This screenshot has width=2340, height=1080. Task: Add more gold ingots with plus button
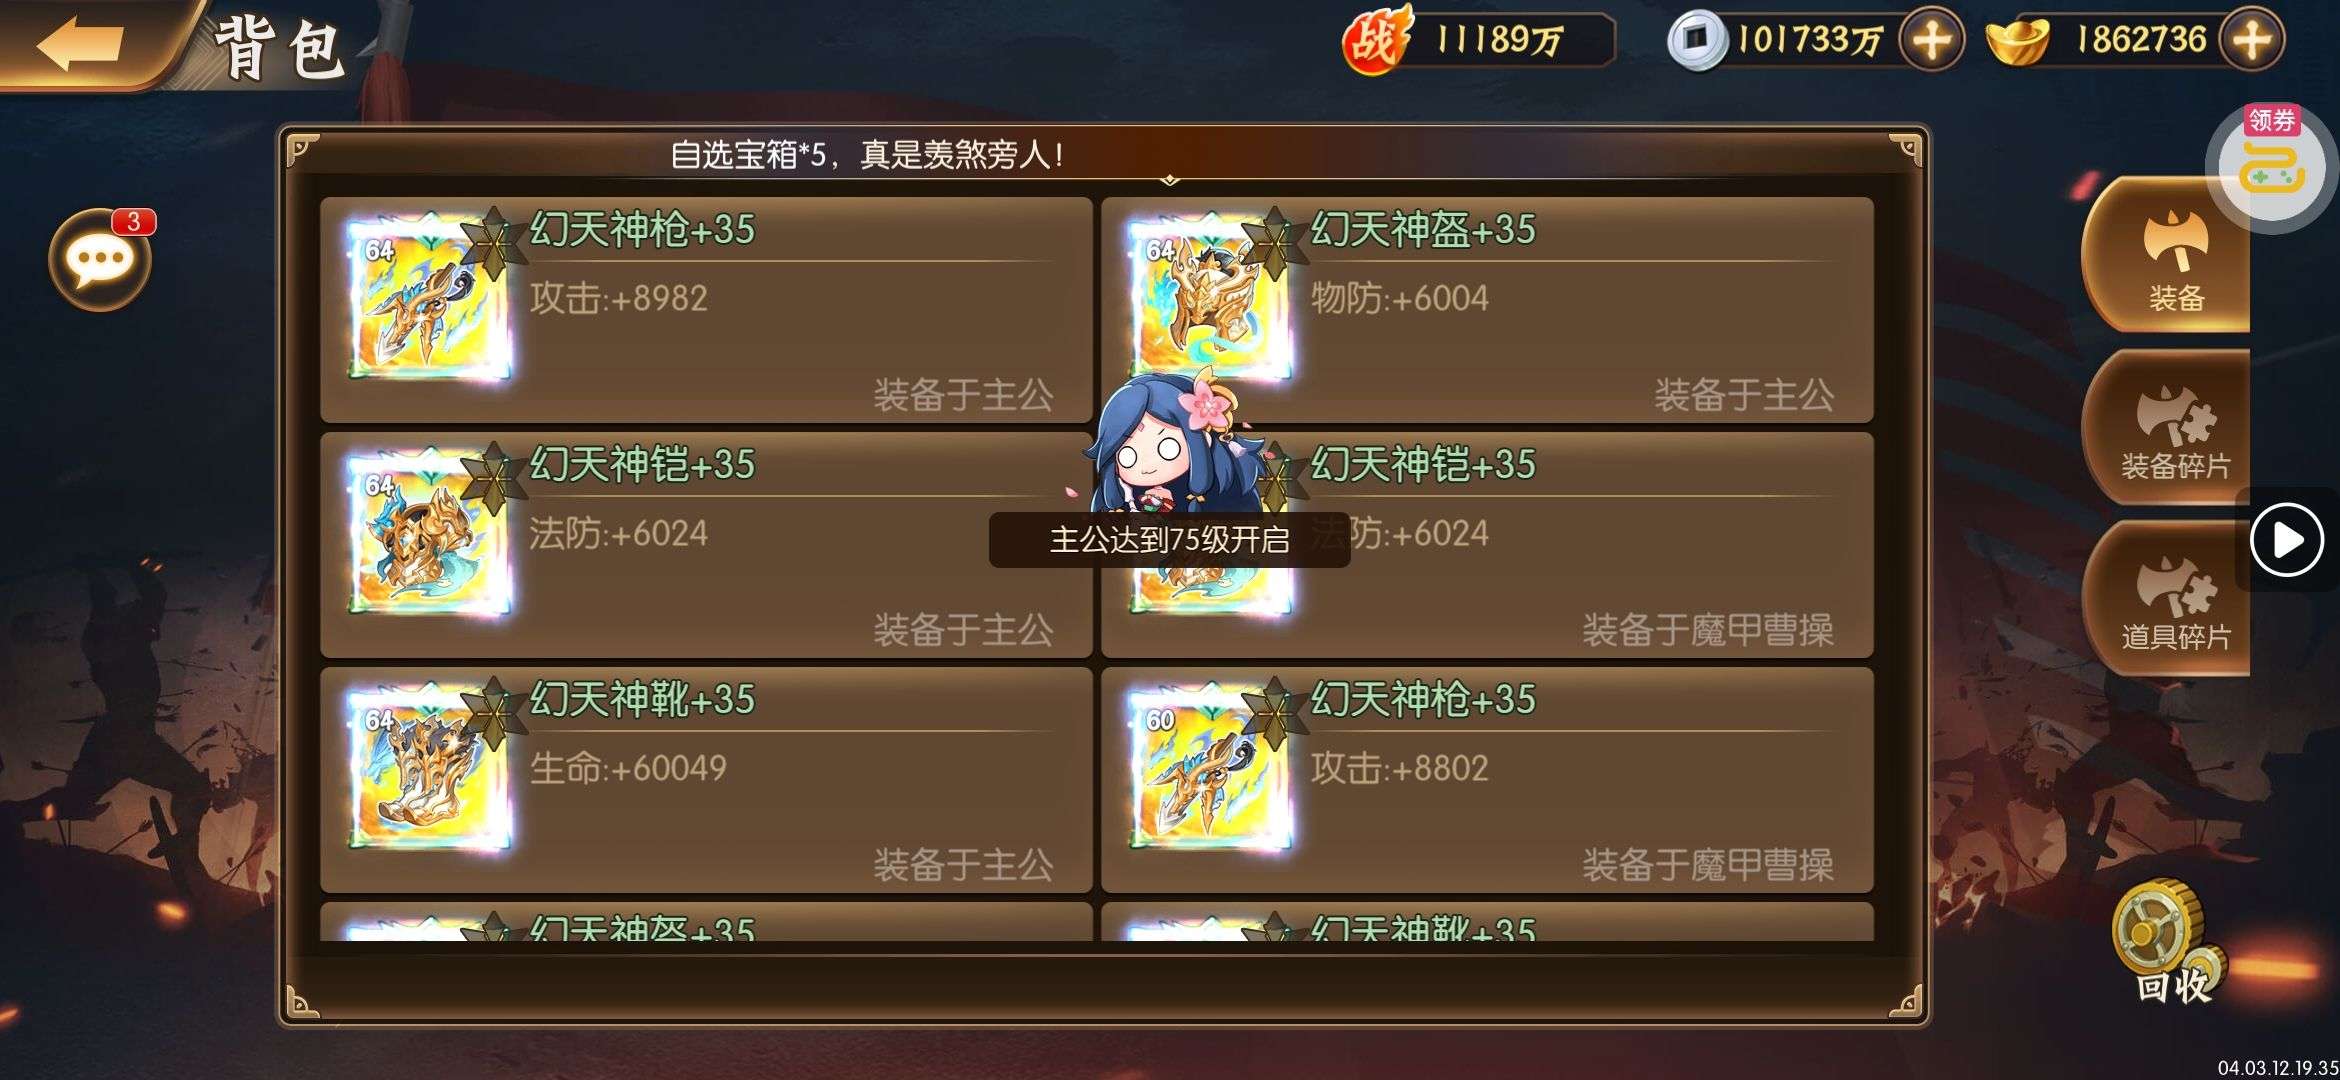2251,40
